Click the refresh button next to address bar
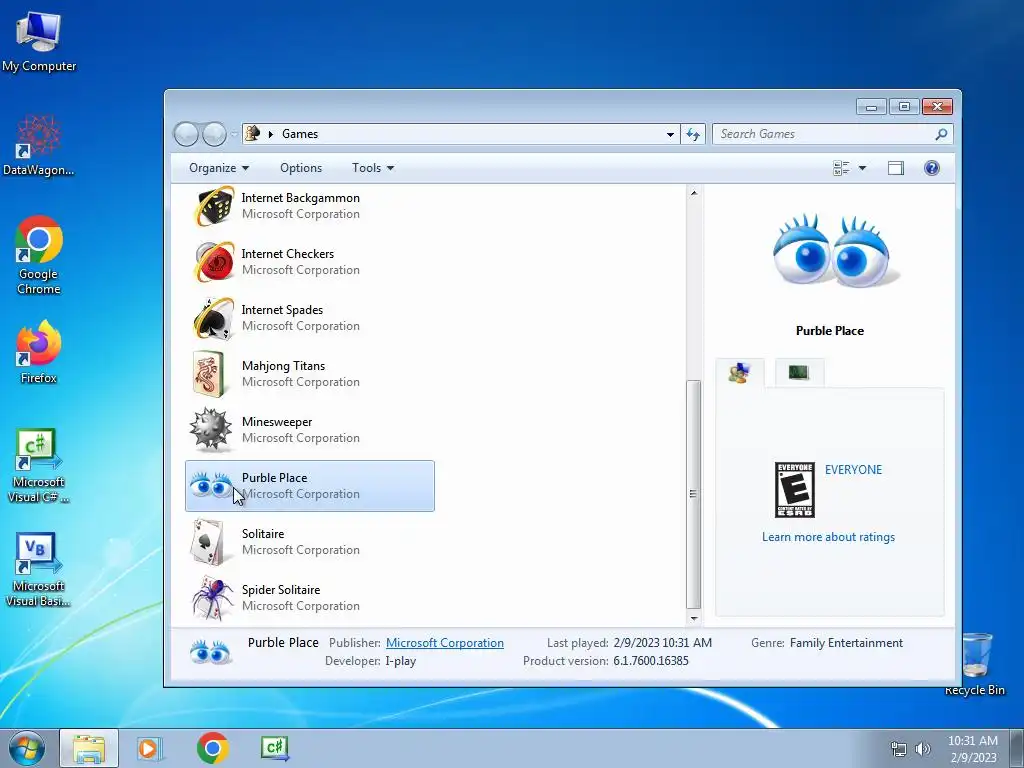The height and width of the screenshot is (768, 1024). 693,134
